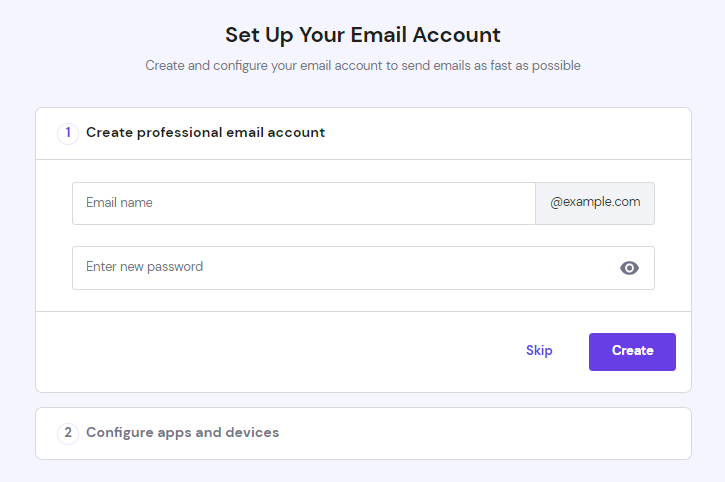Skip the email account creation step
Image resolution: width=725 pixels, height=482 pixels.
[x=539, y=351]
